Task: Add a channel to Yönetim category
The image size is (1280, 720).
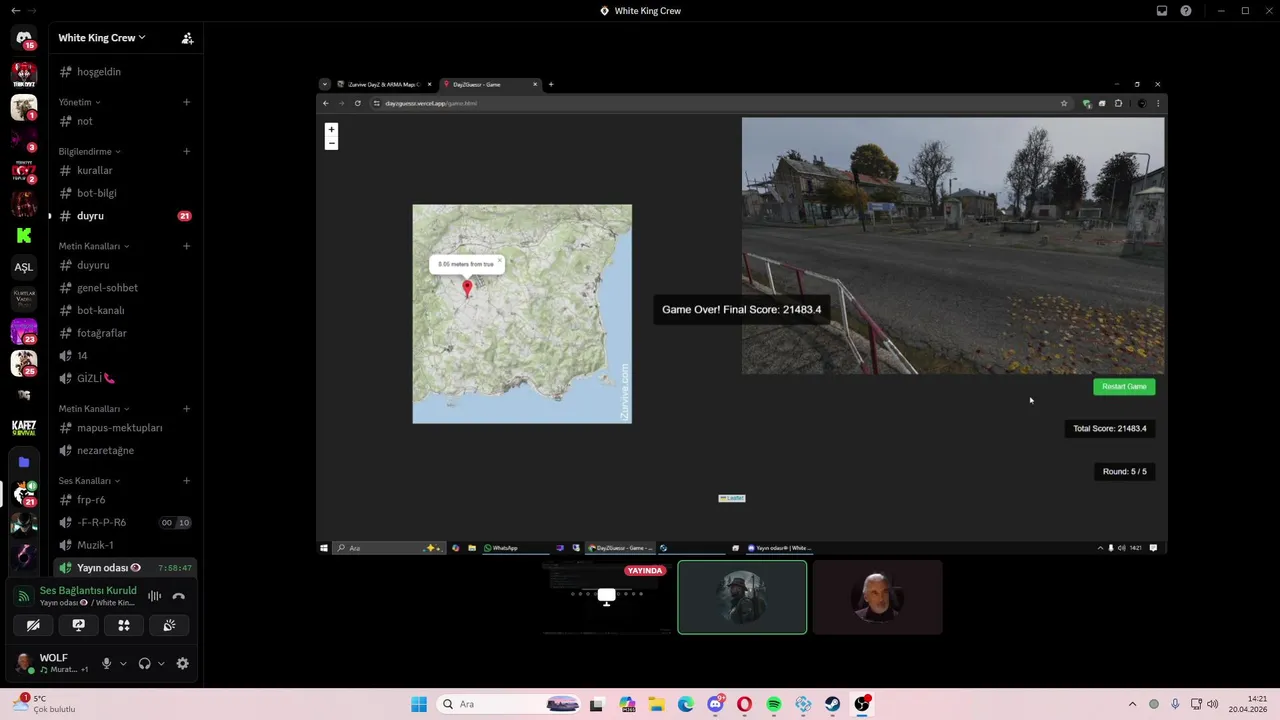Action: click(186, 102)
